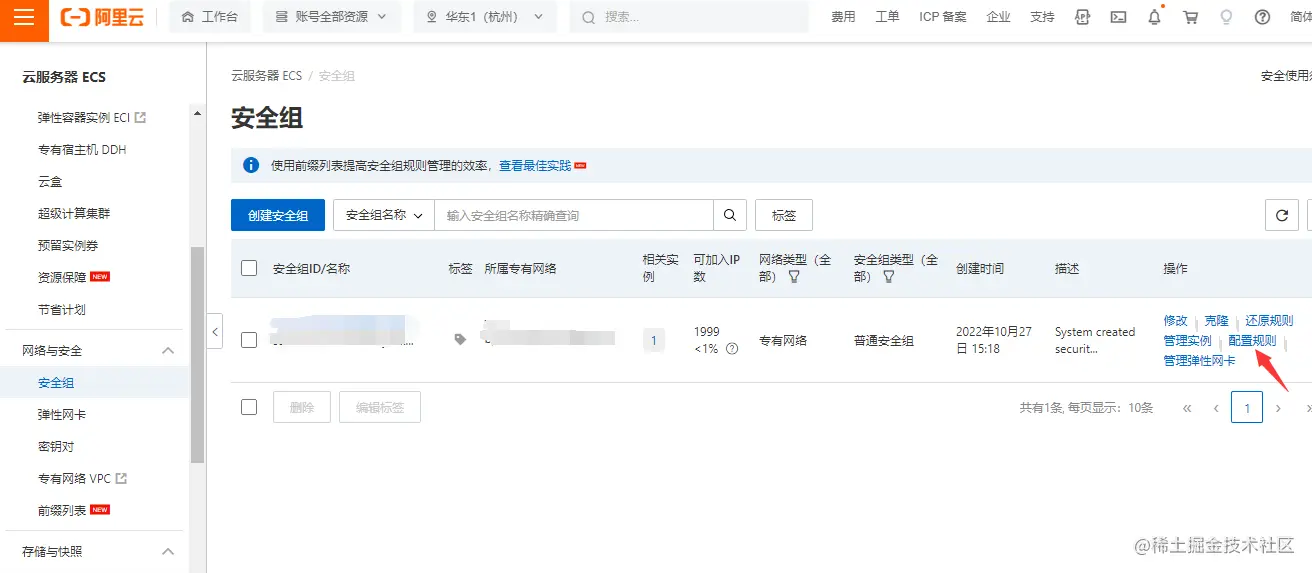
Task: Click the Alibaba Cloud logo
Action: click(103, 17)
